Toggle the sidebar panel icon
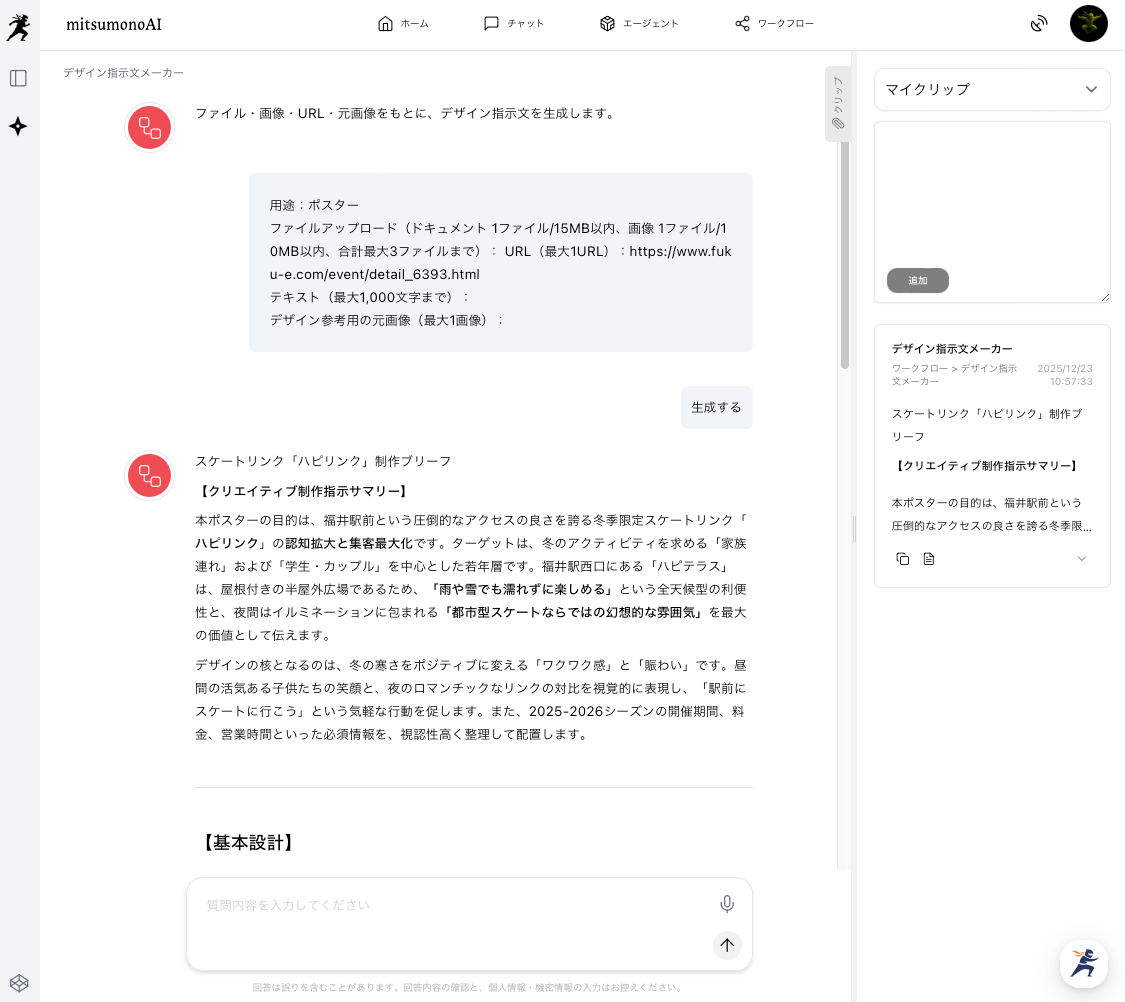 [18, 78]
